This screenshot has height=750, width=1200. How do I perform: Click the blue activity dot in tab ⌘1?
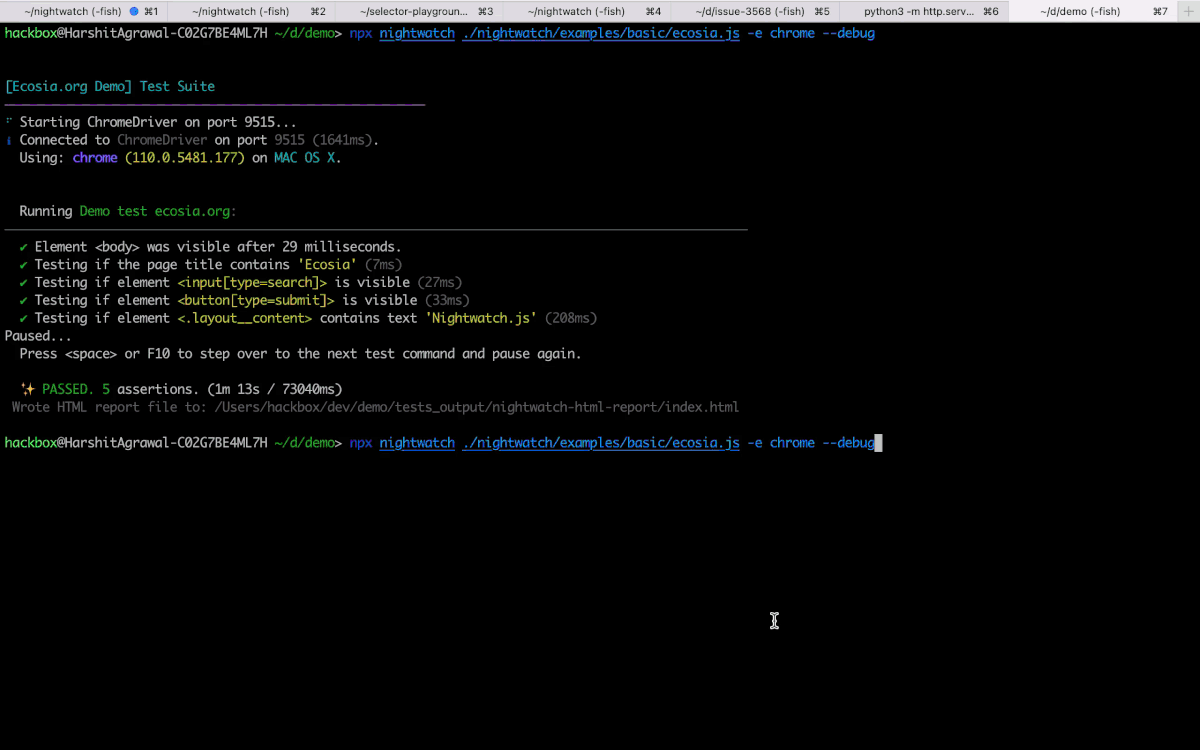(134, 11)
